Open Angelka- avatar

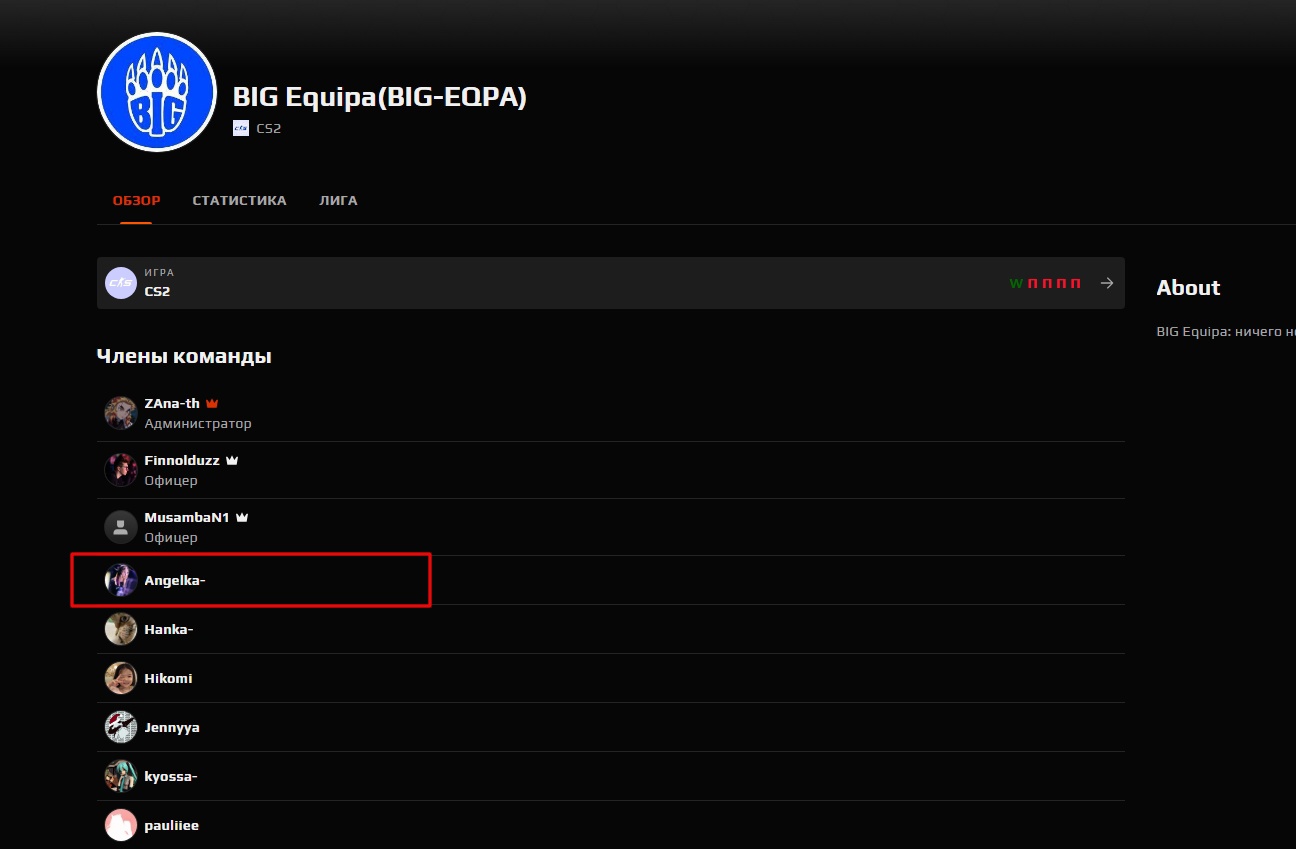[x=121, y=580]
